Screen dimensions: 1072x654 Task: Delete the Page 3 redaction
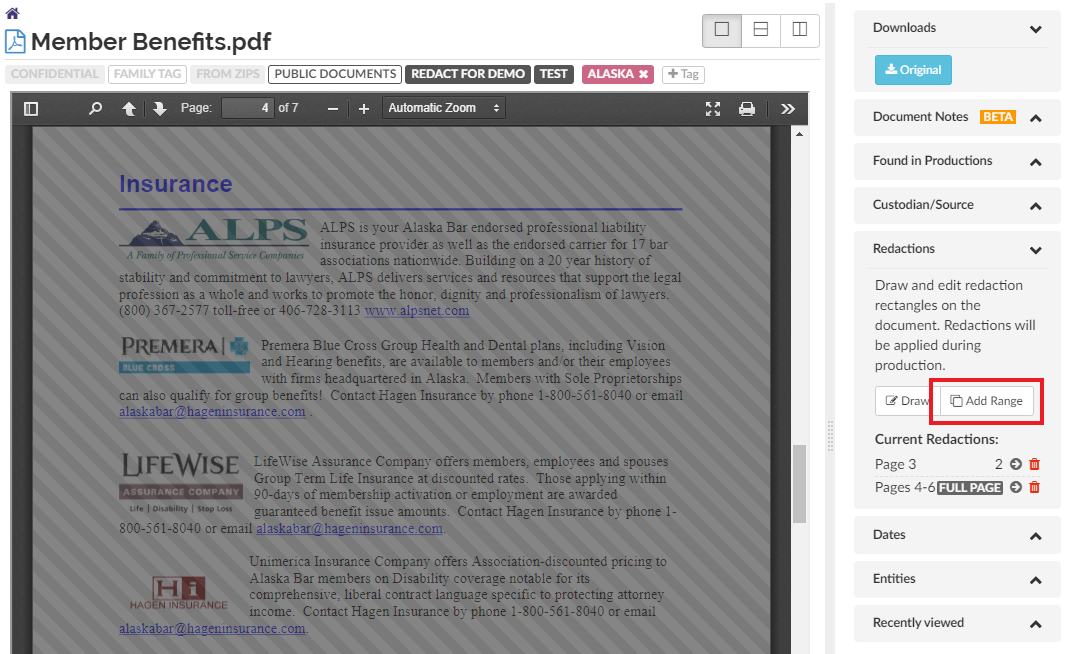[1035, 464]
